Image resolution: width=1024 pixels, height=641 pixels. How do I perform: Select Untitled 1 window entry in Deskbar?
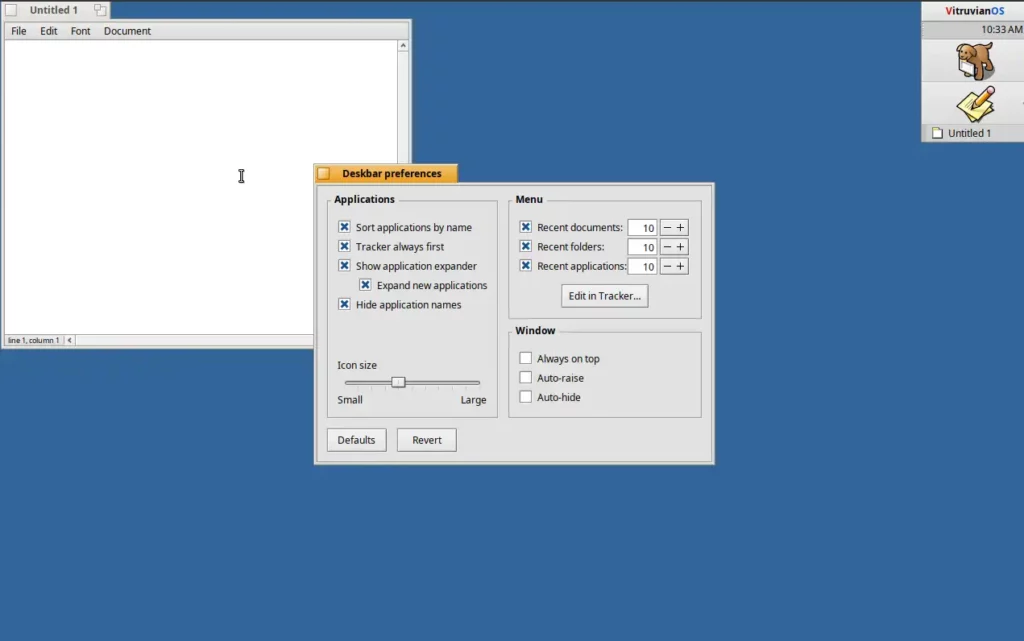click(x=968, y=133)
